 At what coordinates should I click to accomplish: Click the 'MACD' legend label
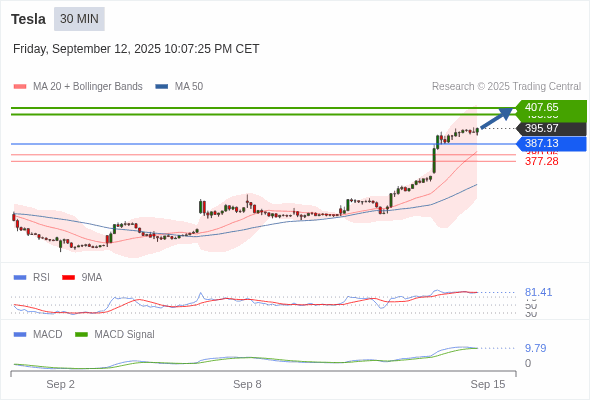pos(48,335)
